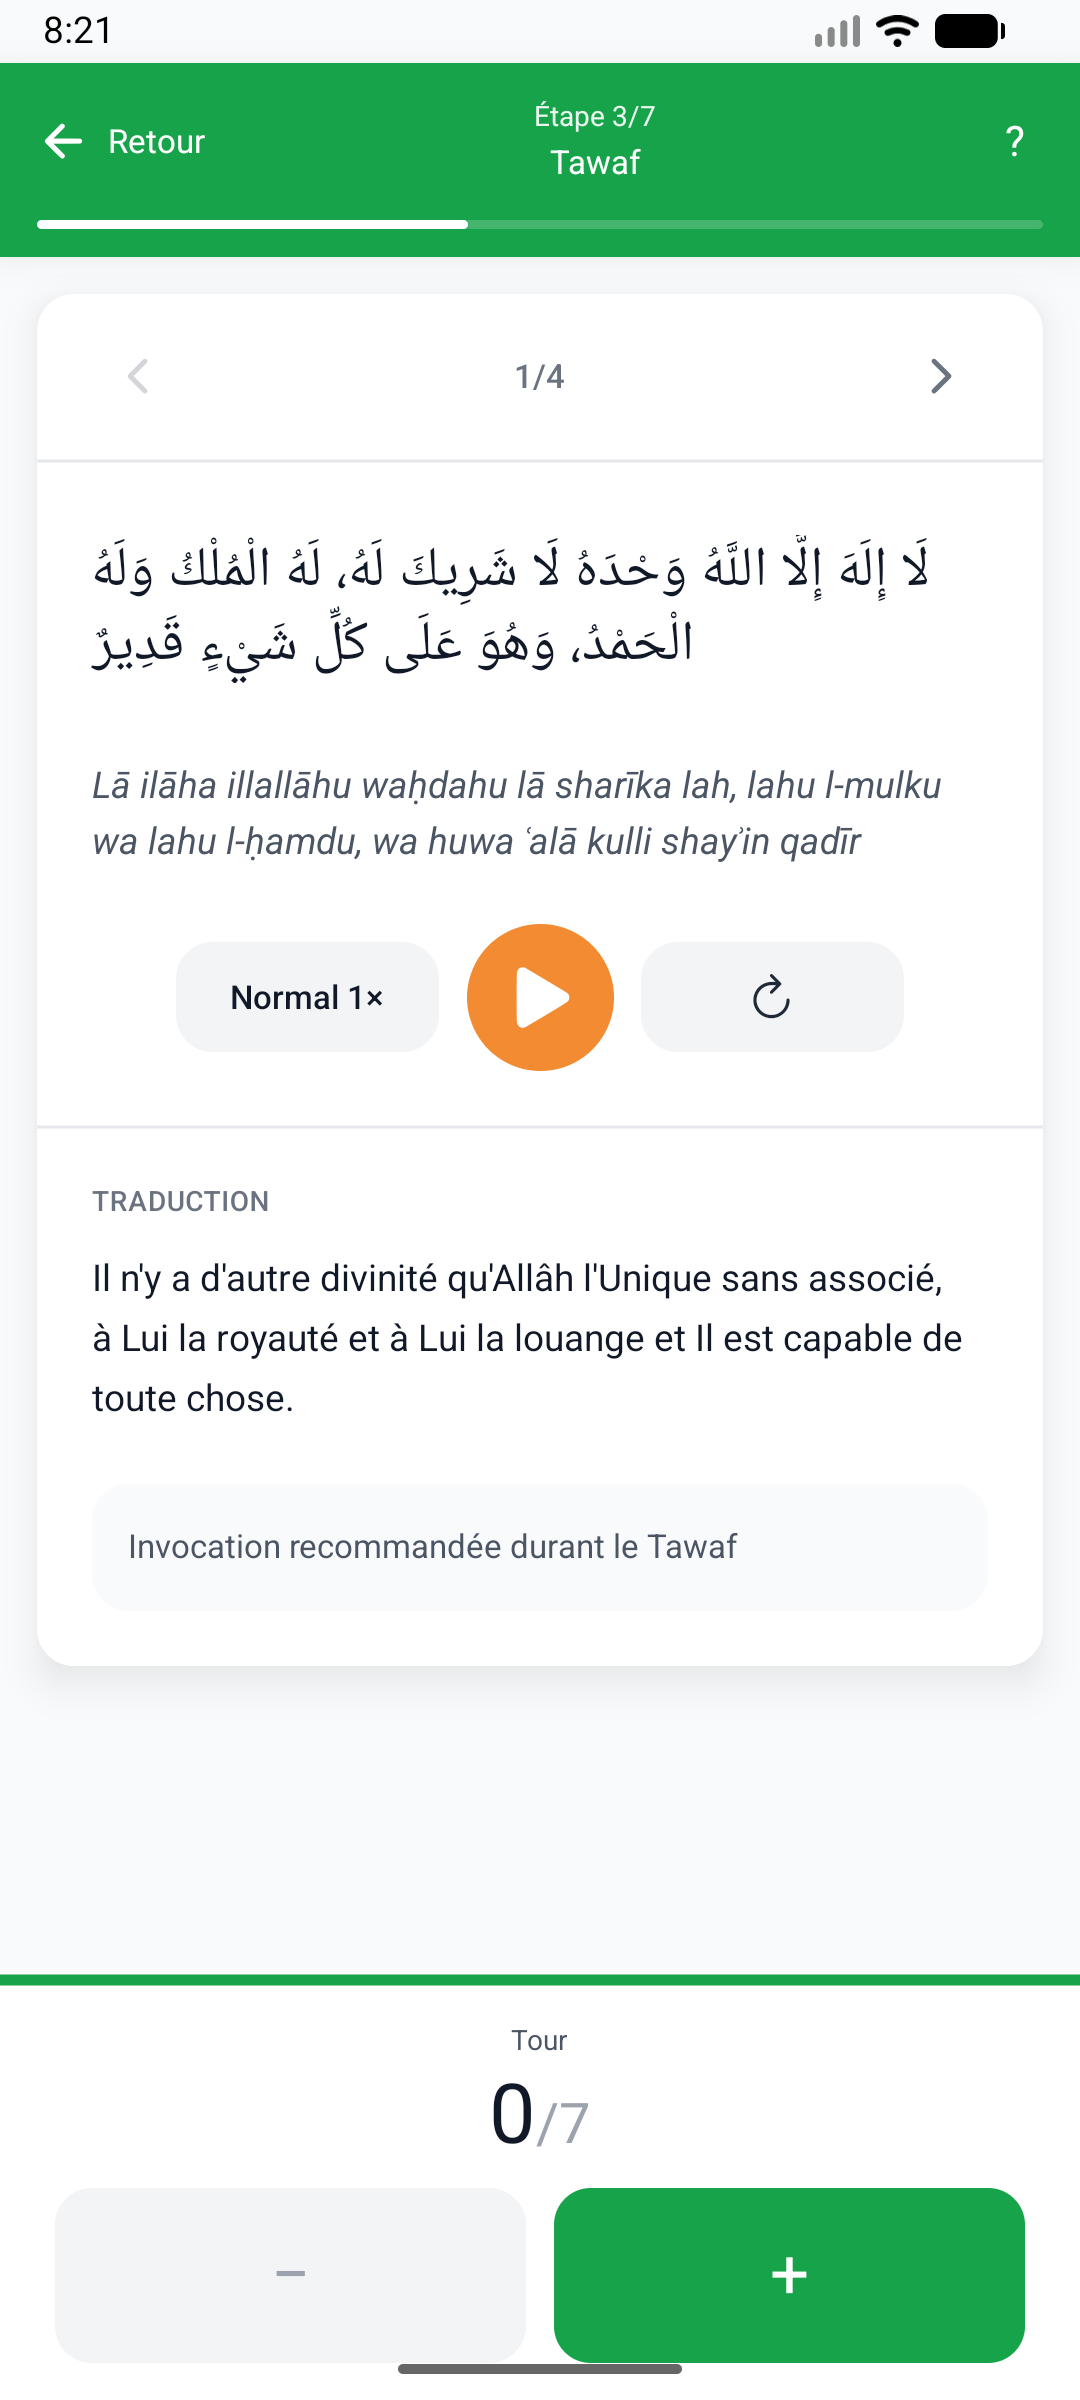Image resolution: width=1080 pixels, height=2400 pixels.
Task: Tap the Retour label
Action: click(x=156, y=142)
